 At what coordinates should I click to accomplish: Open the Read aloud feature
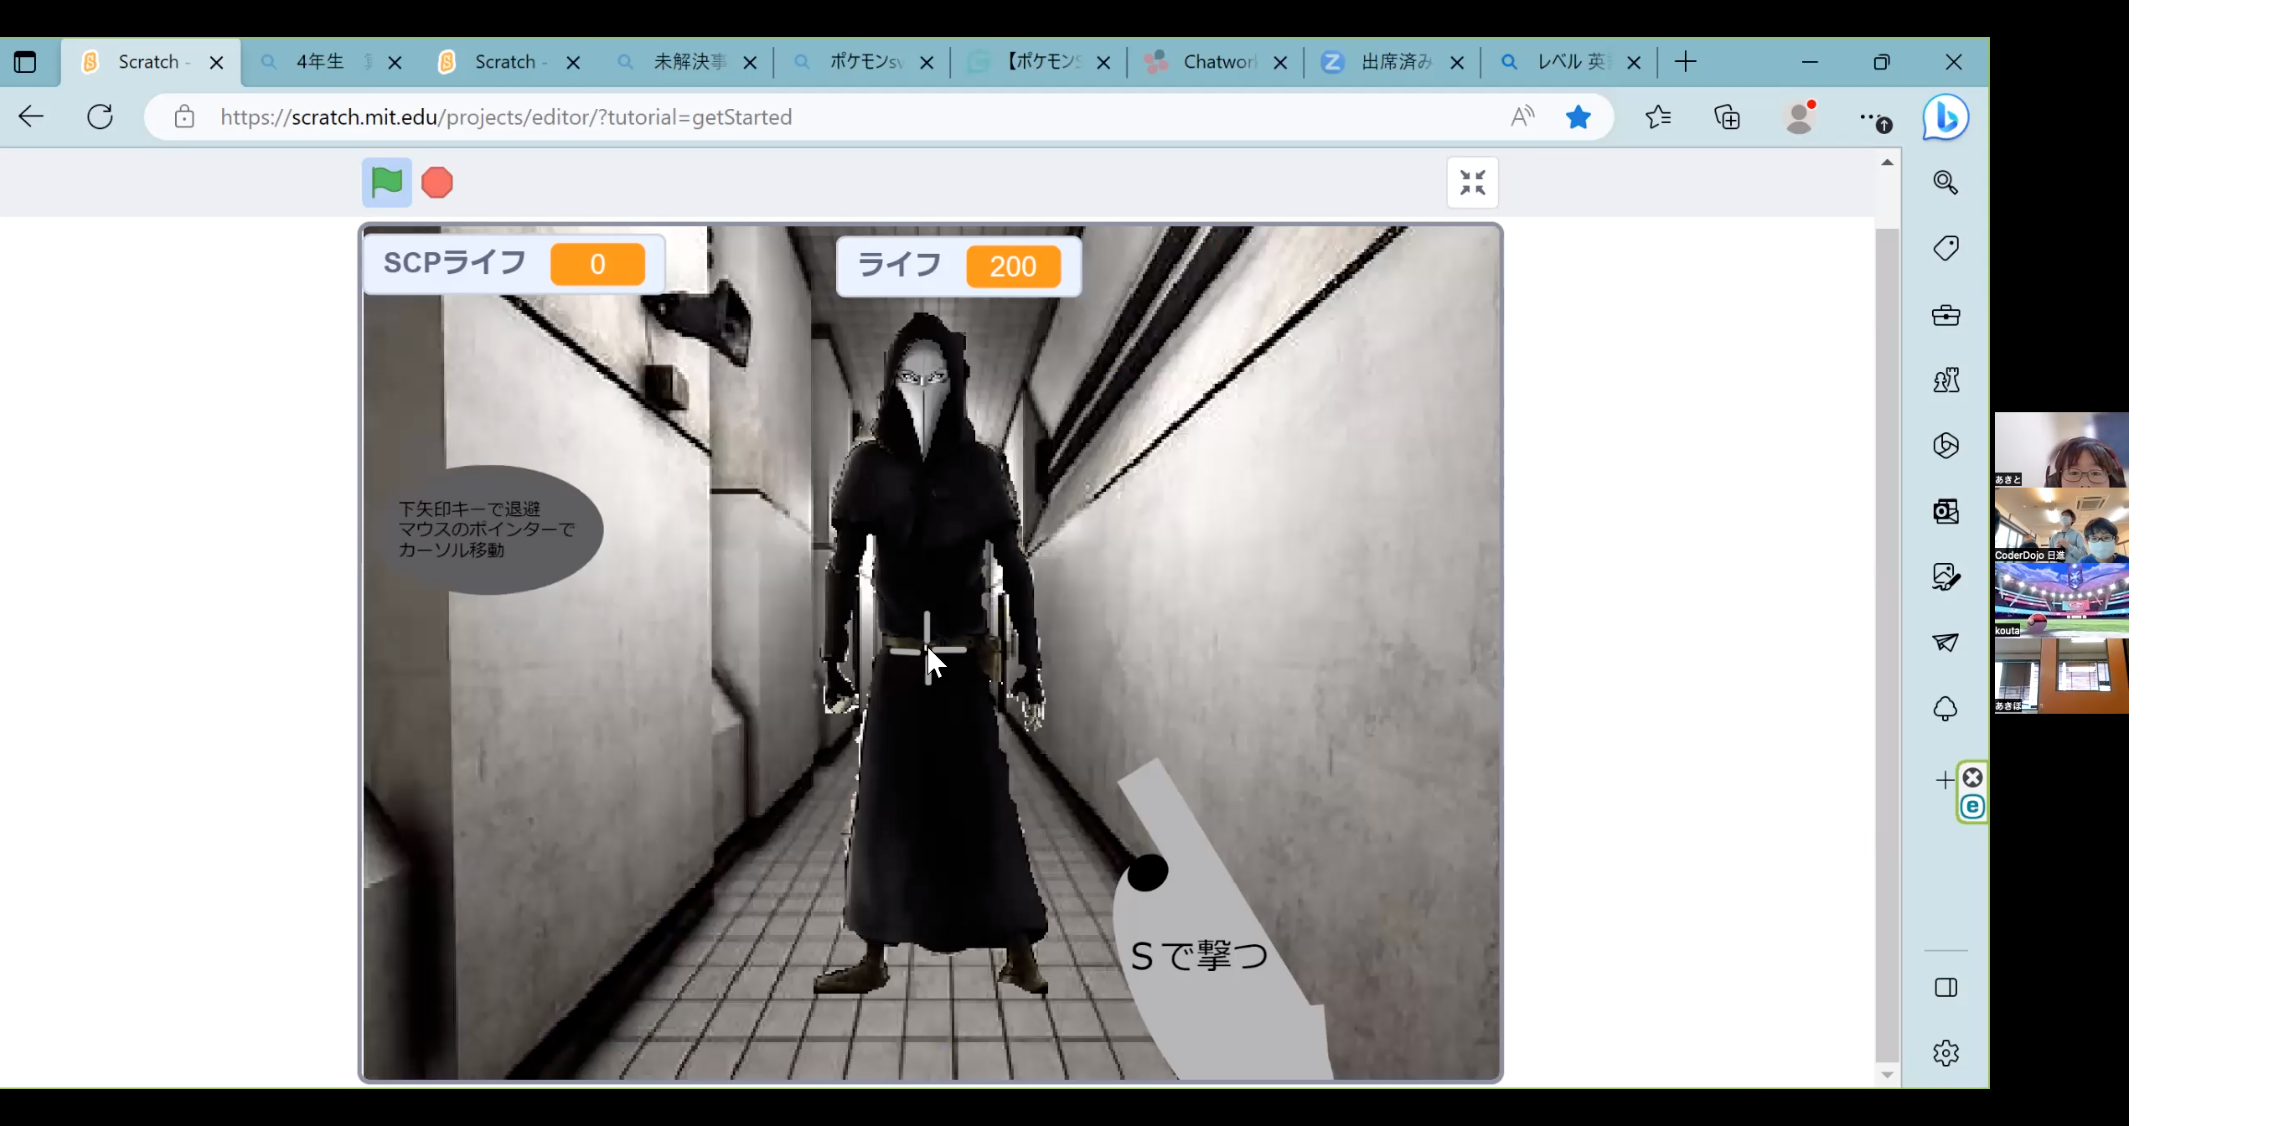(x=1522, y=117)
